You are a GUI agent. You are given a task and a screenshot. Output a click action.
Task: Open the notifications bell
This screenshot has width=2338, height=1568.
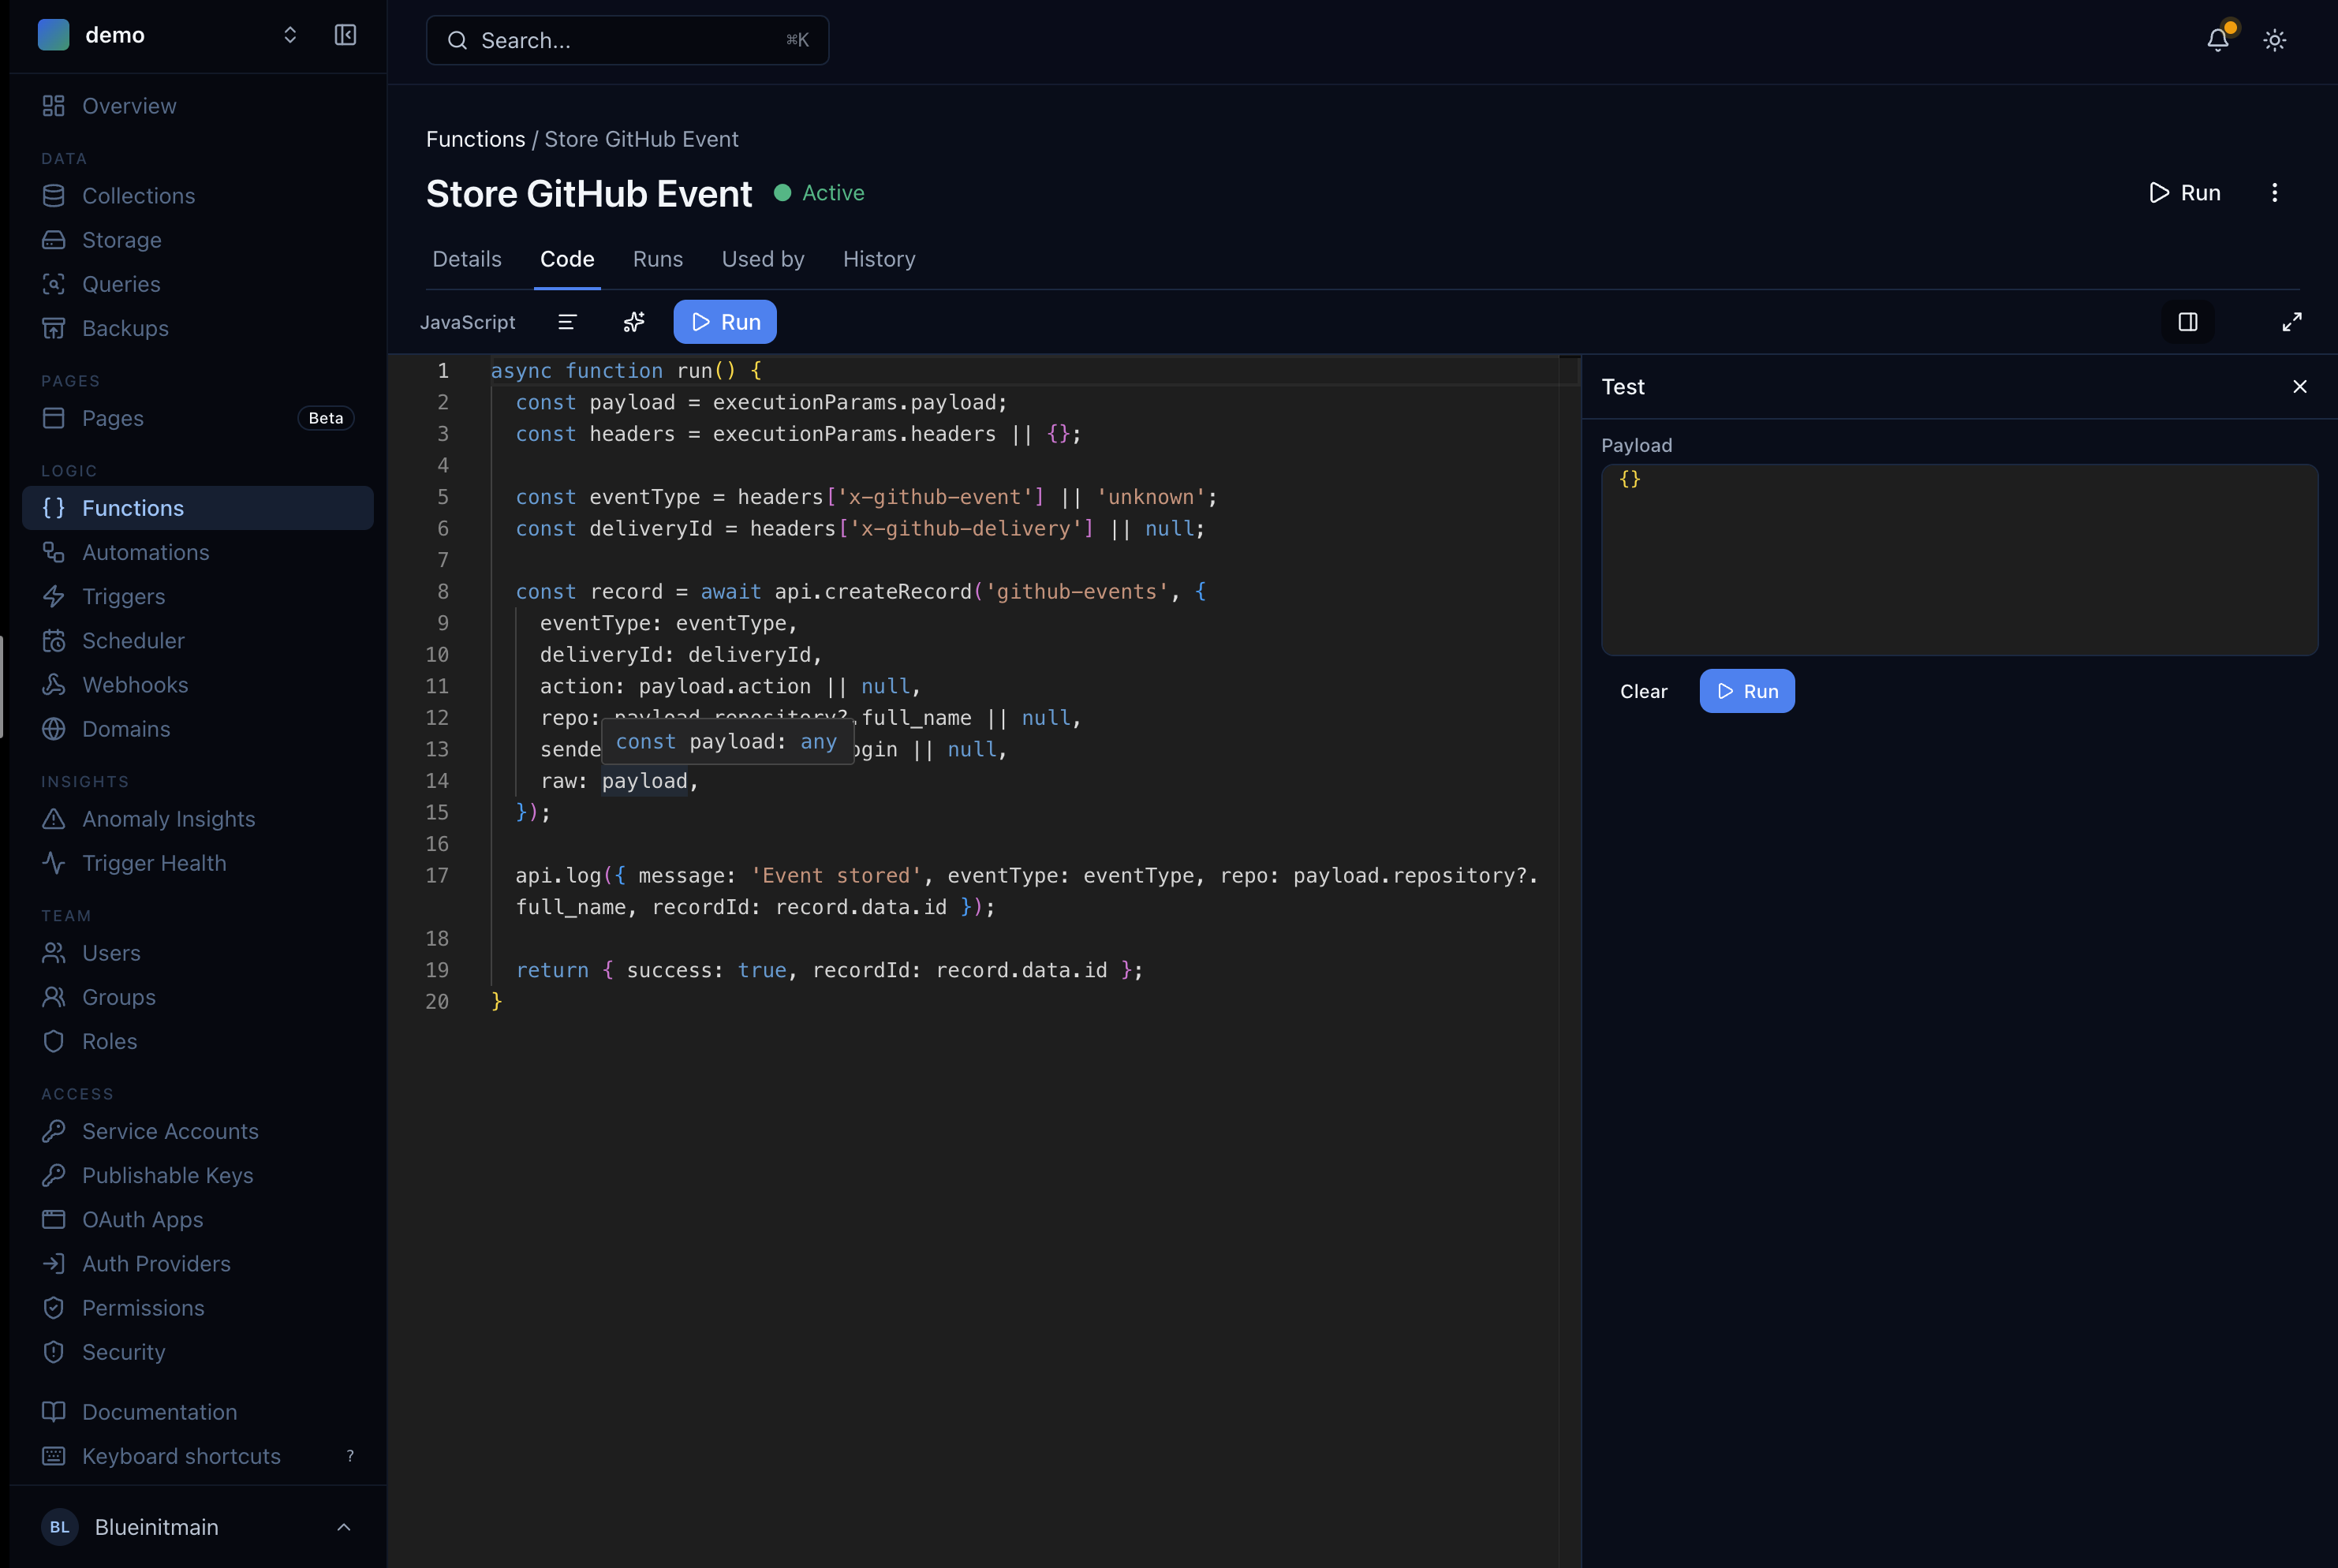[2217, 40]
